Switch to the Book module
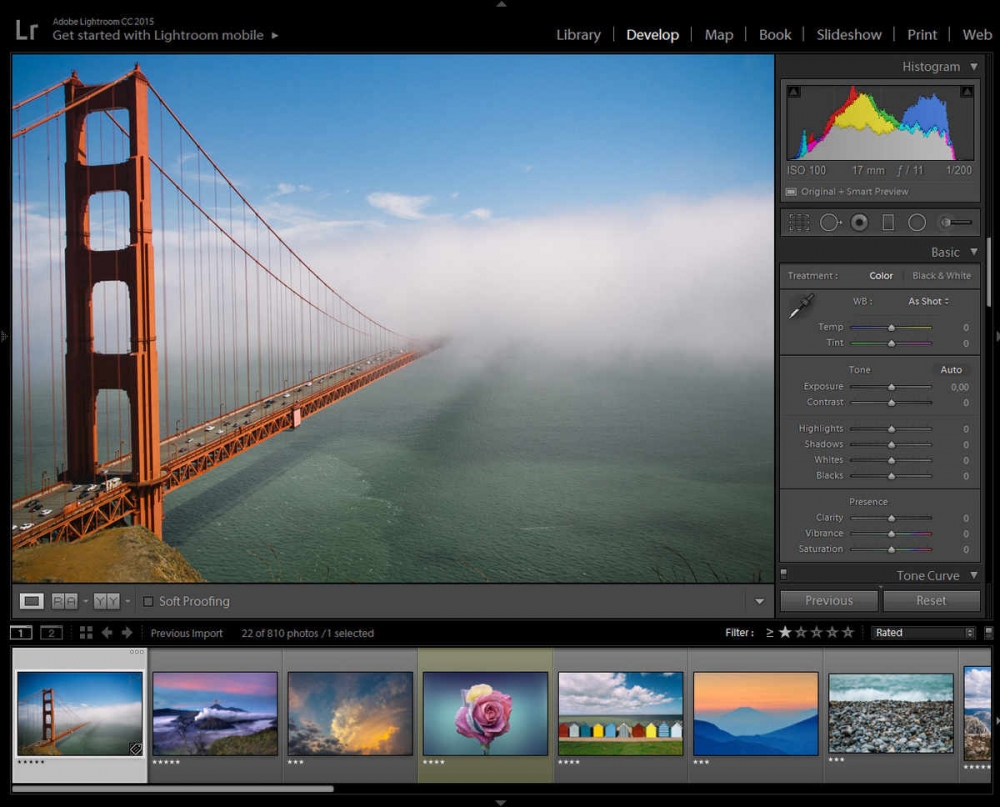This screenshot has width=1000, height=807. coord(775,34)
